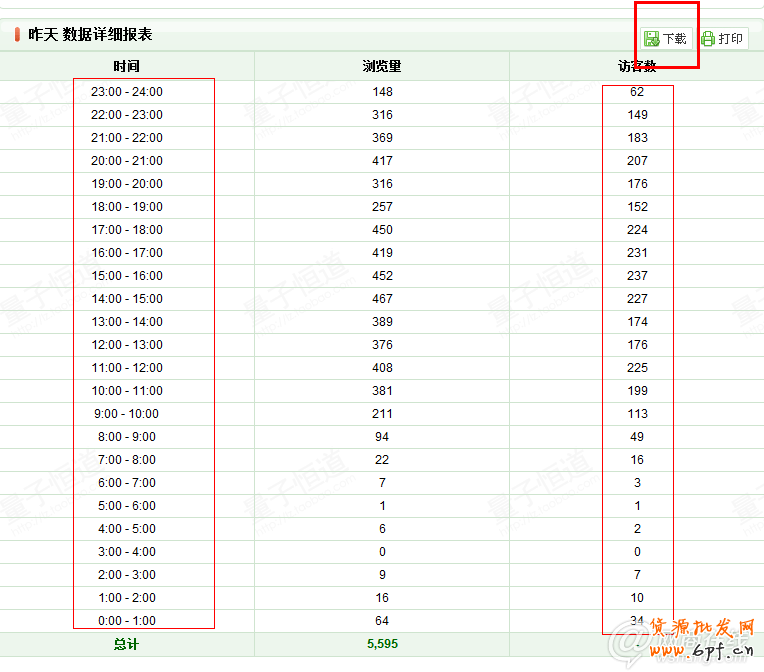Click the printer icon
The image size is (764, 672).
pyautogui.click(x=708, y=39)
